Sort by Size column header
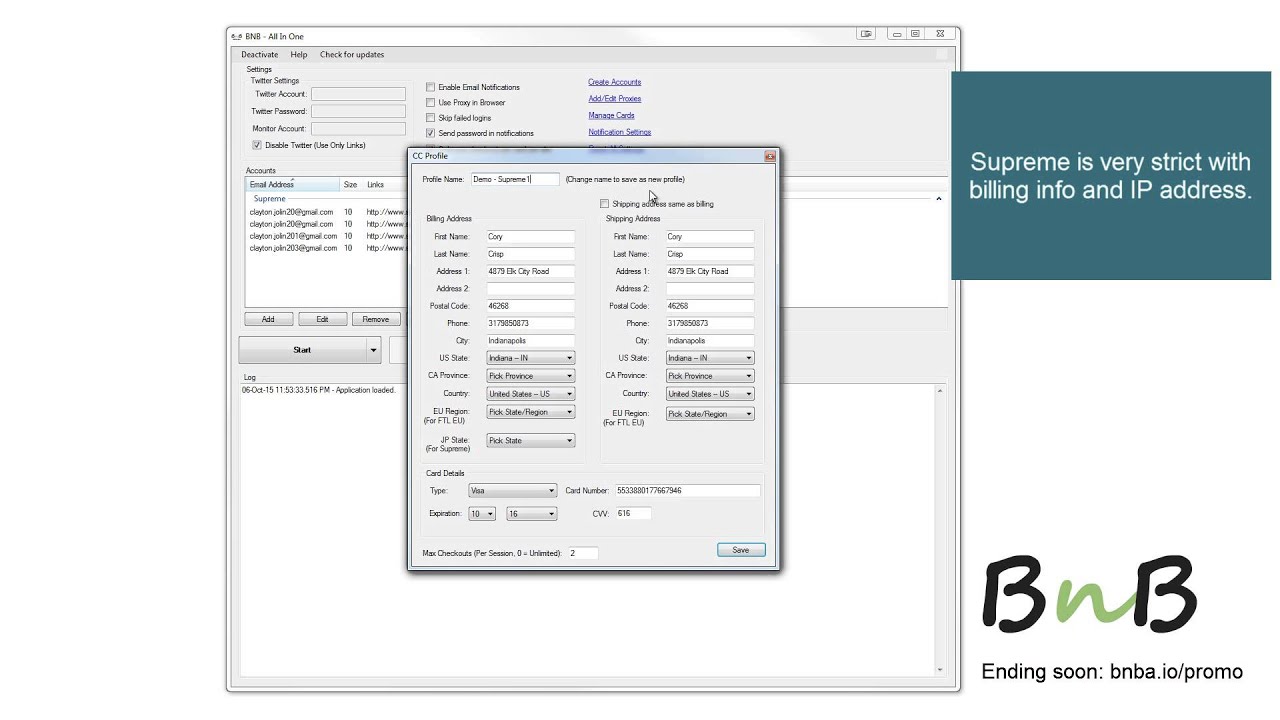This screenshot has height=720, width=1280. tap(352, 185)
